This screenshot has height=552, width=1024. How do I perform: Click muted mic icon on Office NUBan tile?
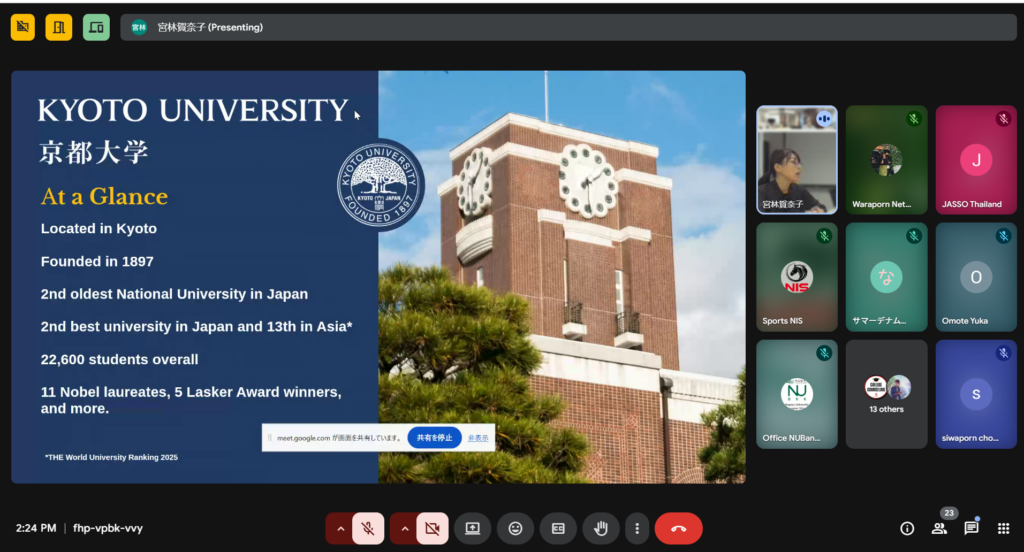click(x=824, y=353)
